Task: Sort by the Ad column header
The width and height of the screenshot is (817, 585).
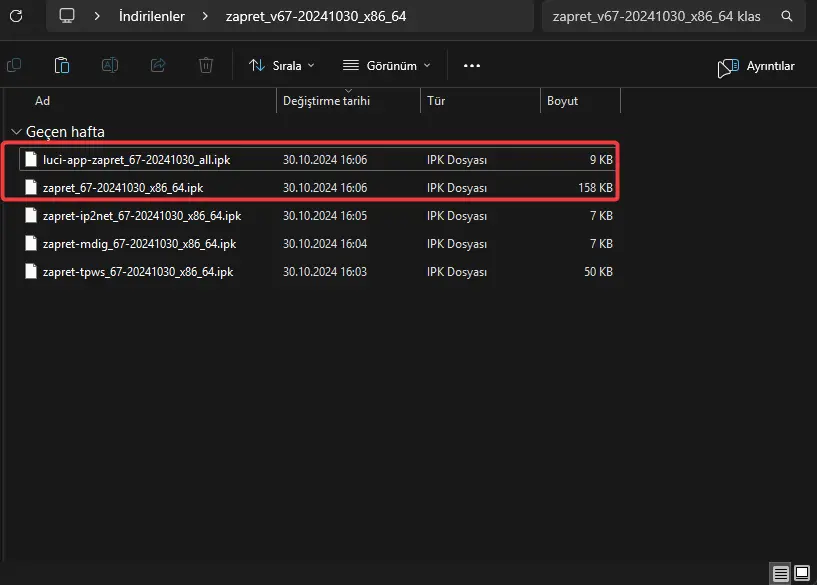Action: click(x=42, y=101)
